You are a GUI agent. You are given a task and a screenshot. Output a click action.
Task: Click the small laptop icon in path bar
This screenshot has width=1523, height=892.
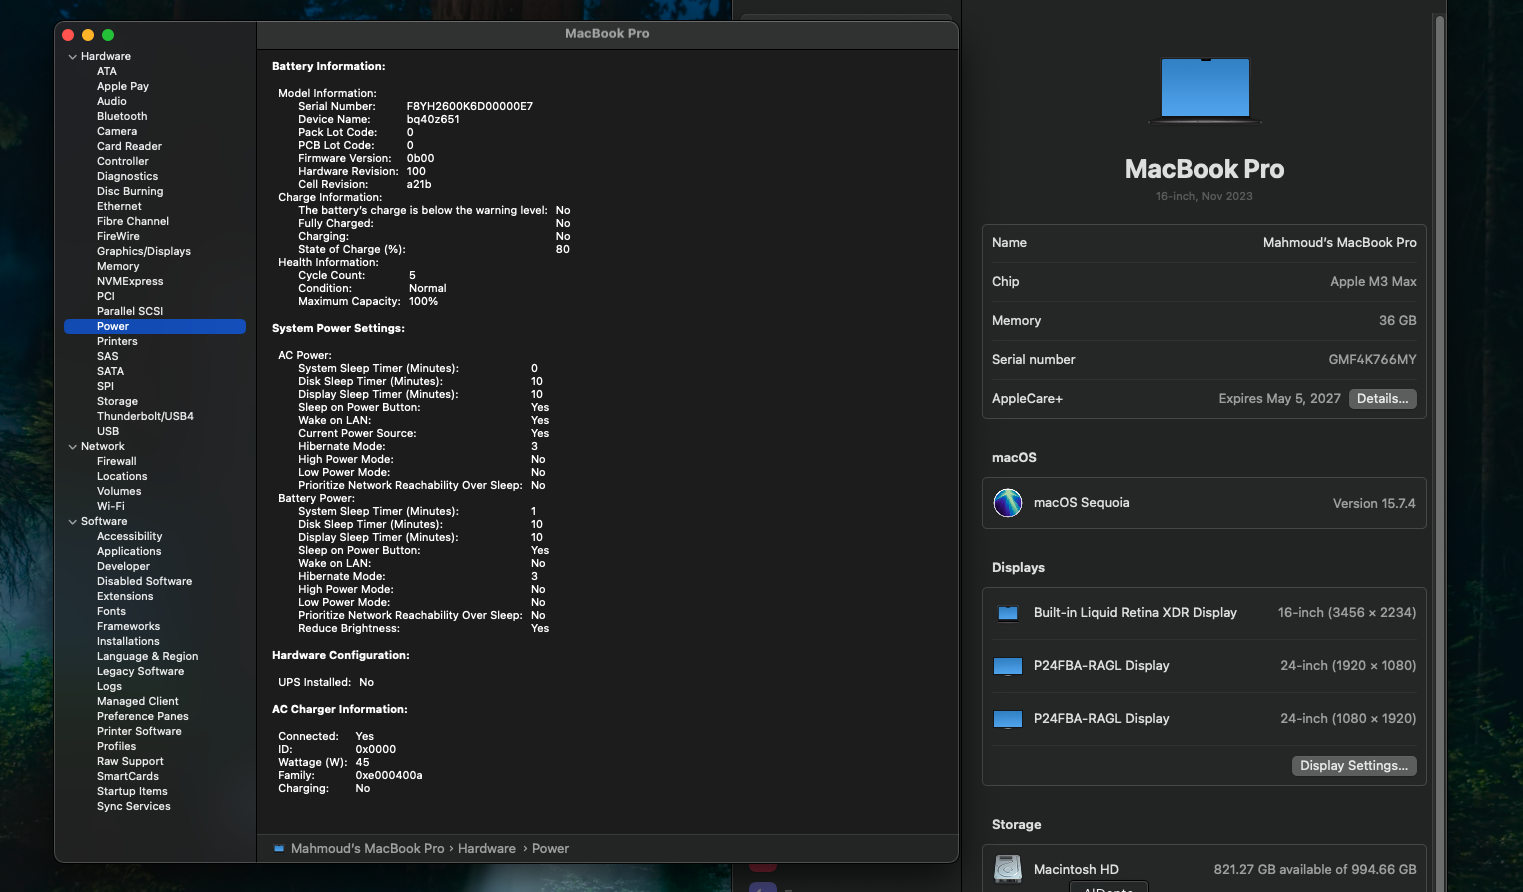(279, 849)
